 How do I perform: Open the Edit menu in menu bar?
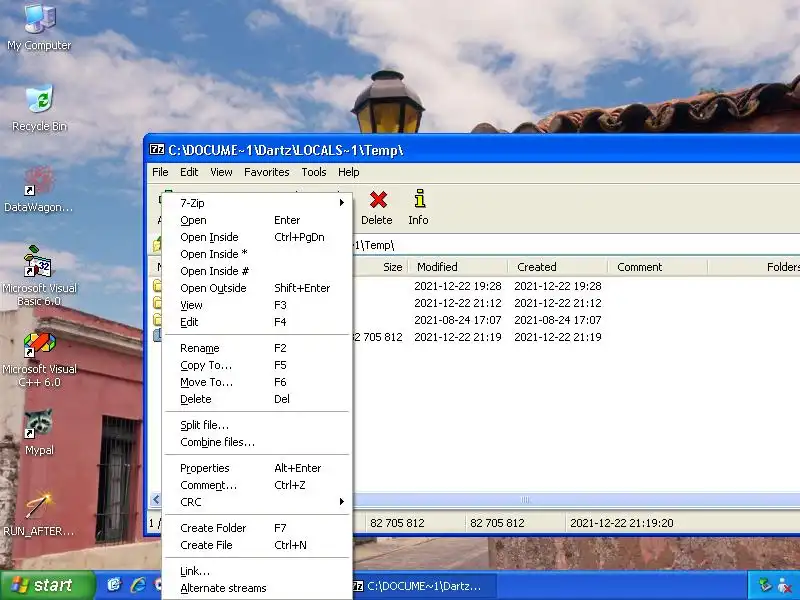[x=189, y=172]
